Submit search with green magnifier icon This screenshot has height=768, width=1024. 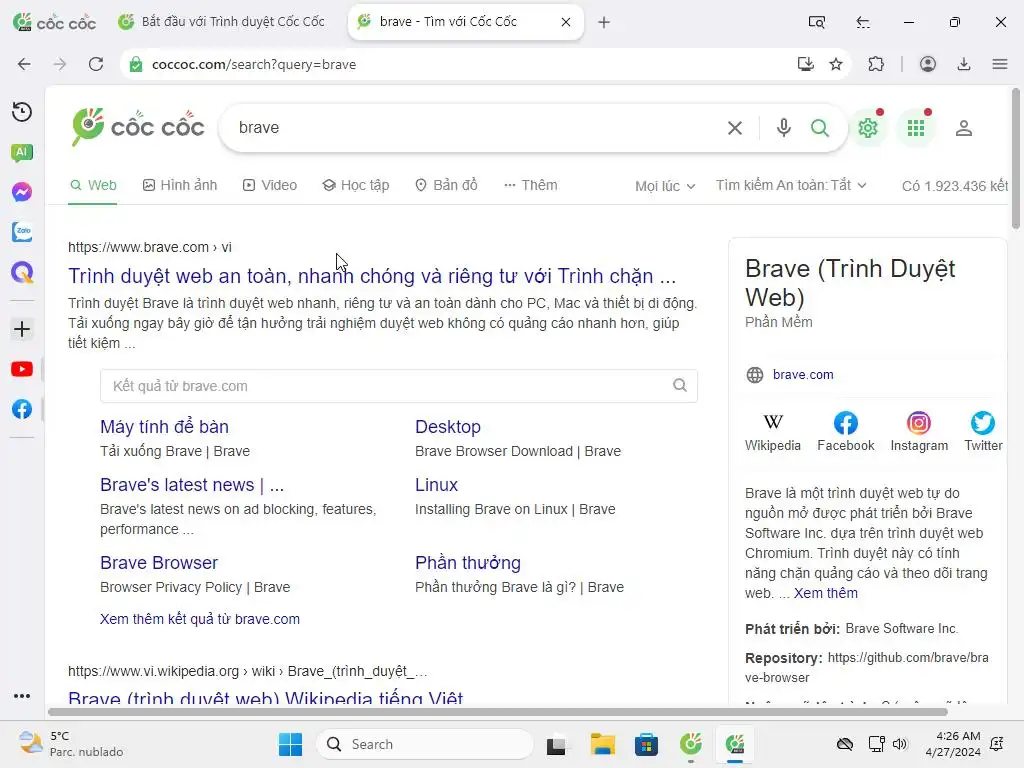pos(820,128)
